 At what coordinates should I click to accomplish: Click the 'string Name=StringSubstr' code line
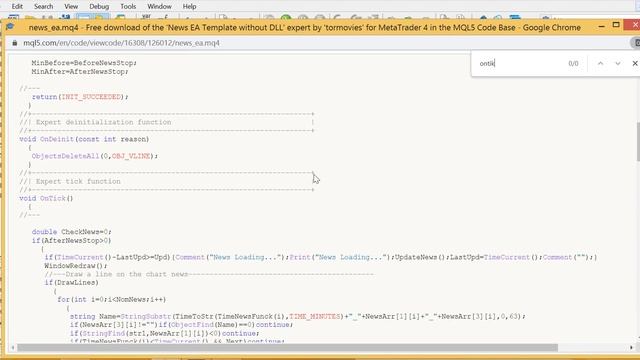pos(298,316)
